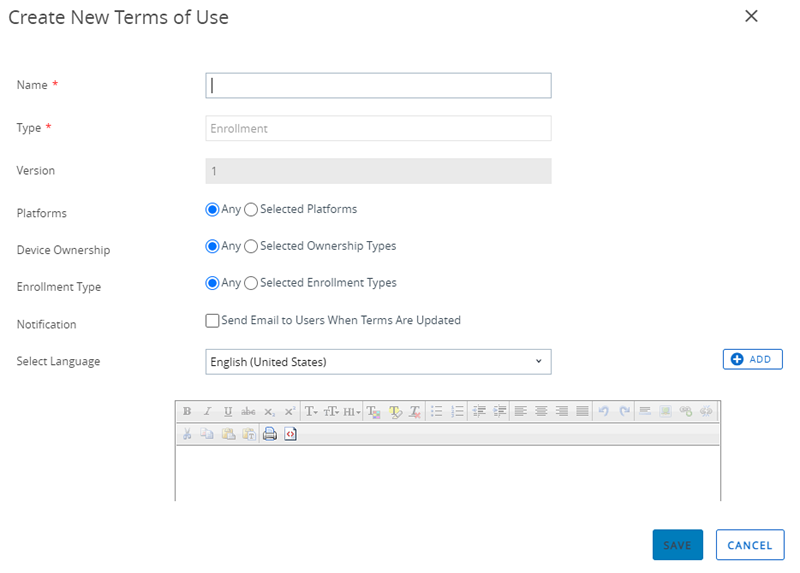
Task: Open the font family dropdown in the toolbar
Action: point(311,411)
